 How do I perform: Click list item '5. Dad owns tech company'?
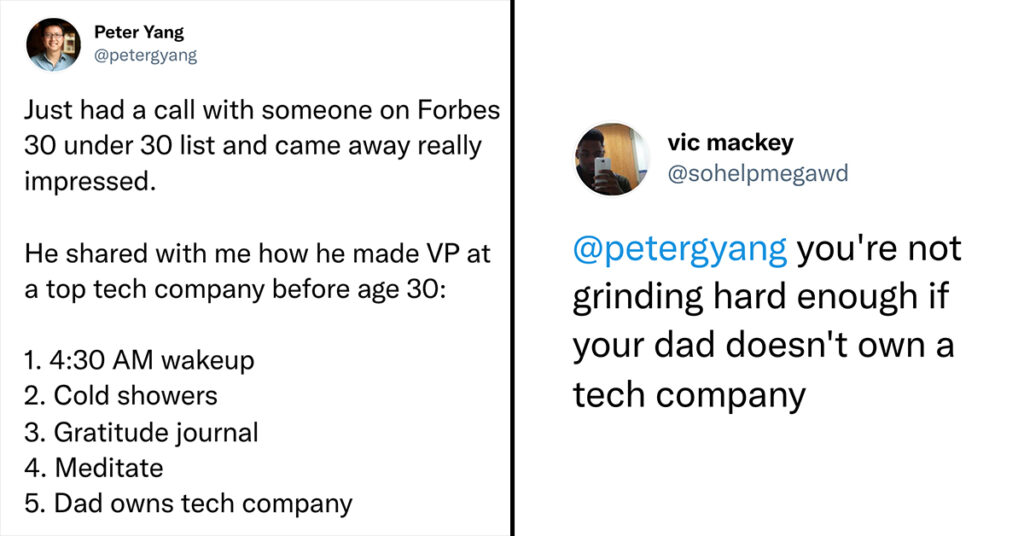188,504
